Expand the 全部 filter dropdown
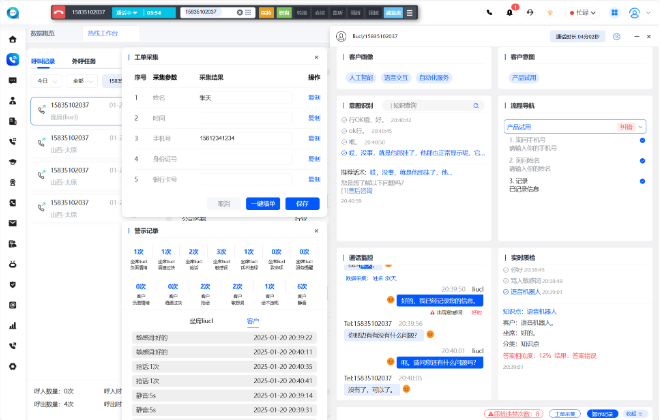 (x=82, y=80)
